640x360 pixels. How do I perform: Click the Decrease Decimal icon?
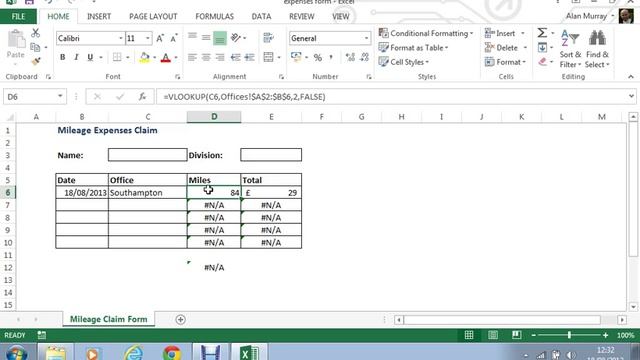point(364,57)
